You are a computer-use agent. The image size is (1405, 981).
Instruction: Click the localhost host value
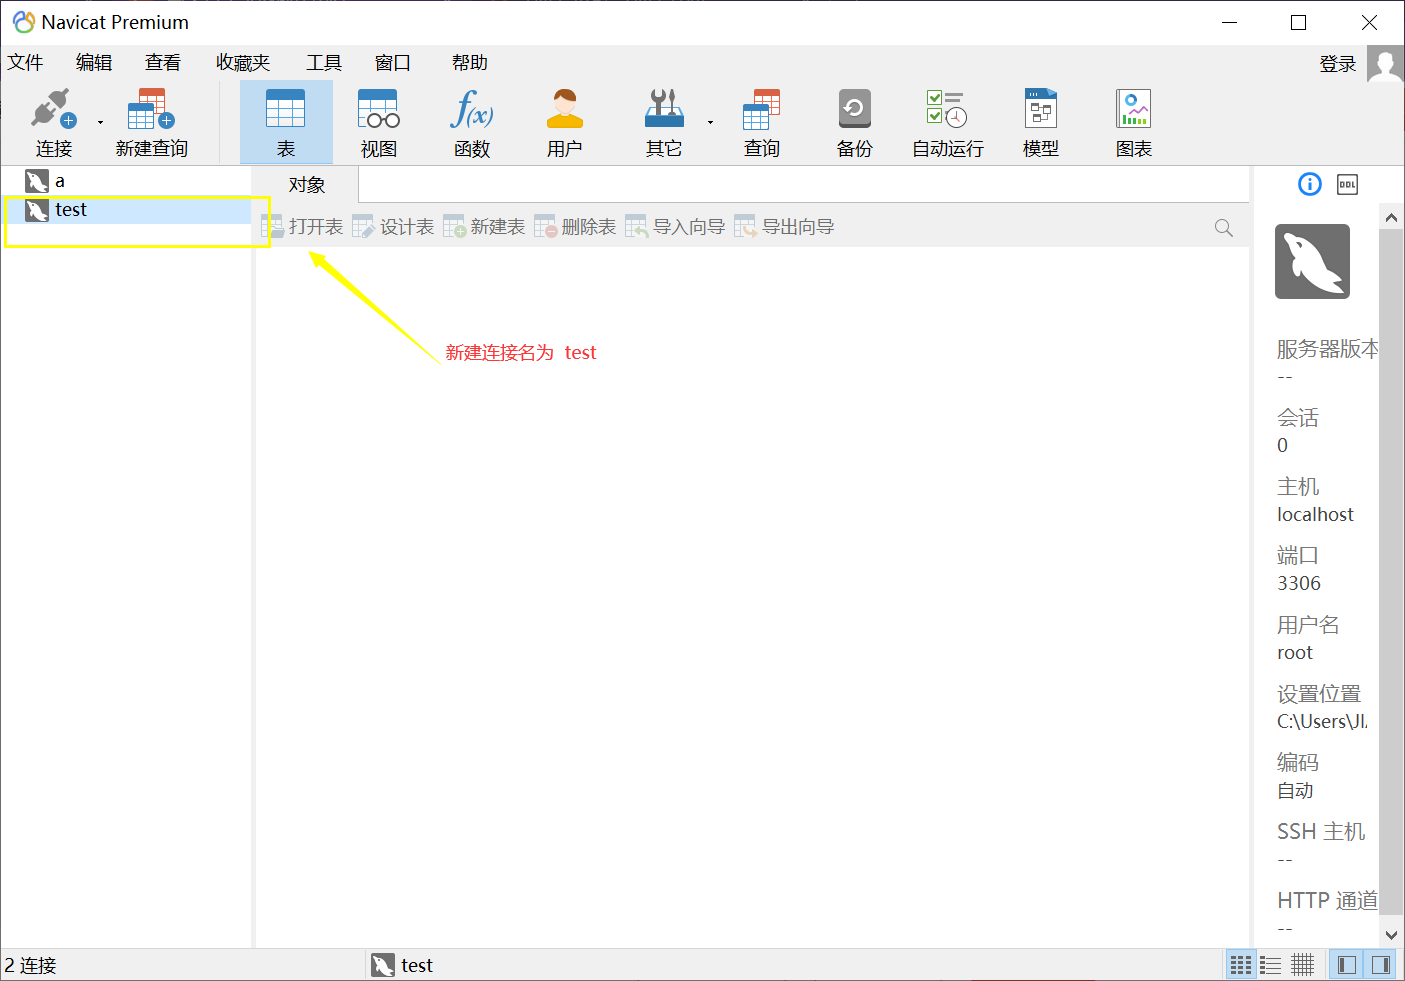[x=1315, y=514]
